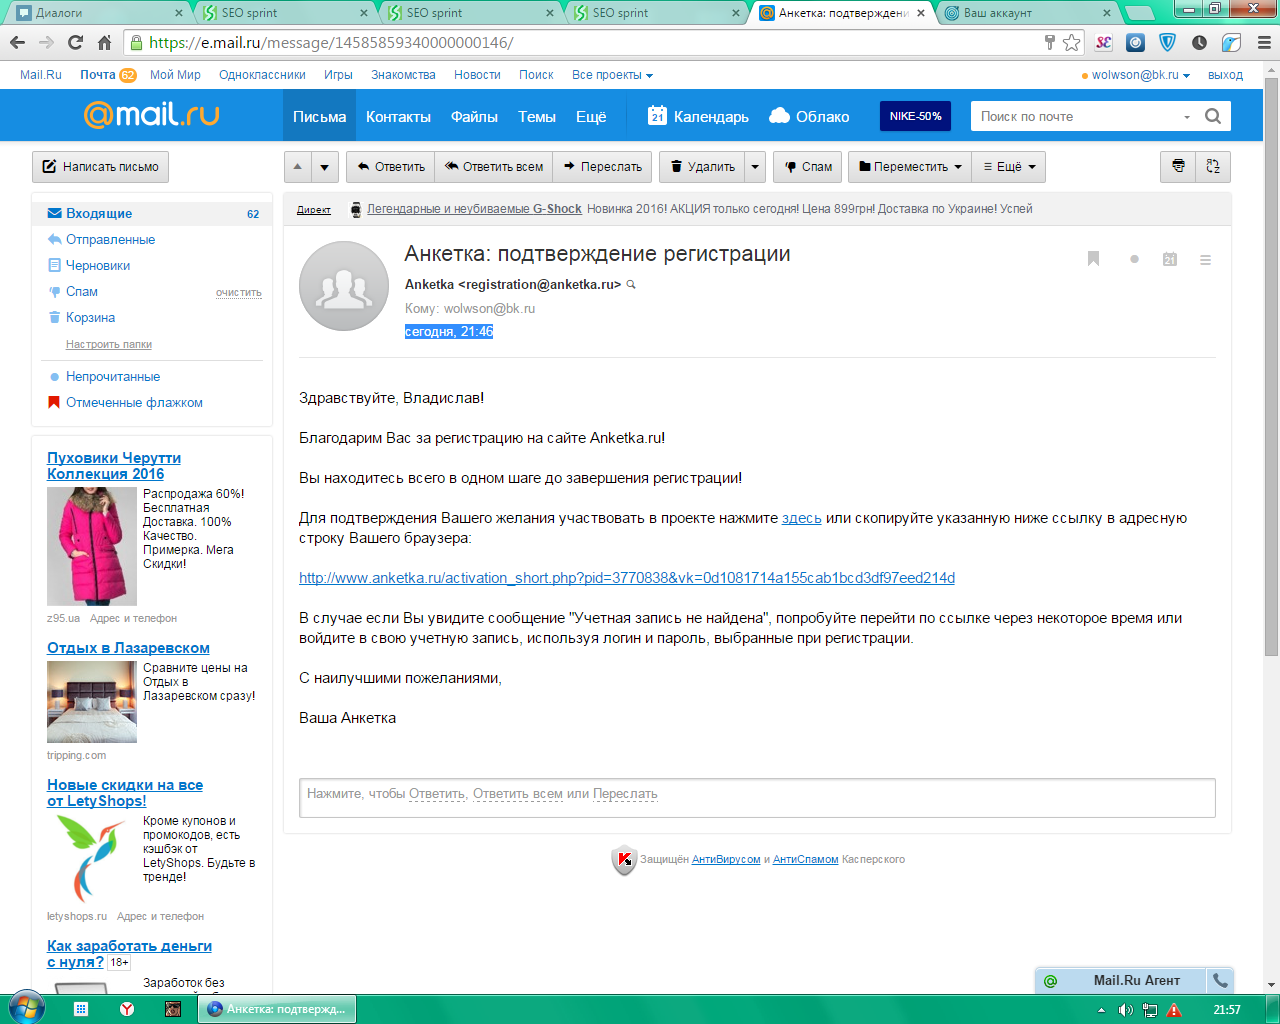Open the Темы tab
Viewport: 1280px width, 1024px height.
[537, 116]
